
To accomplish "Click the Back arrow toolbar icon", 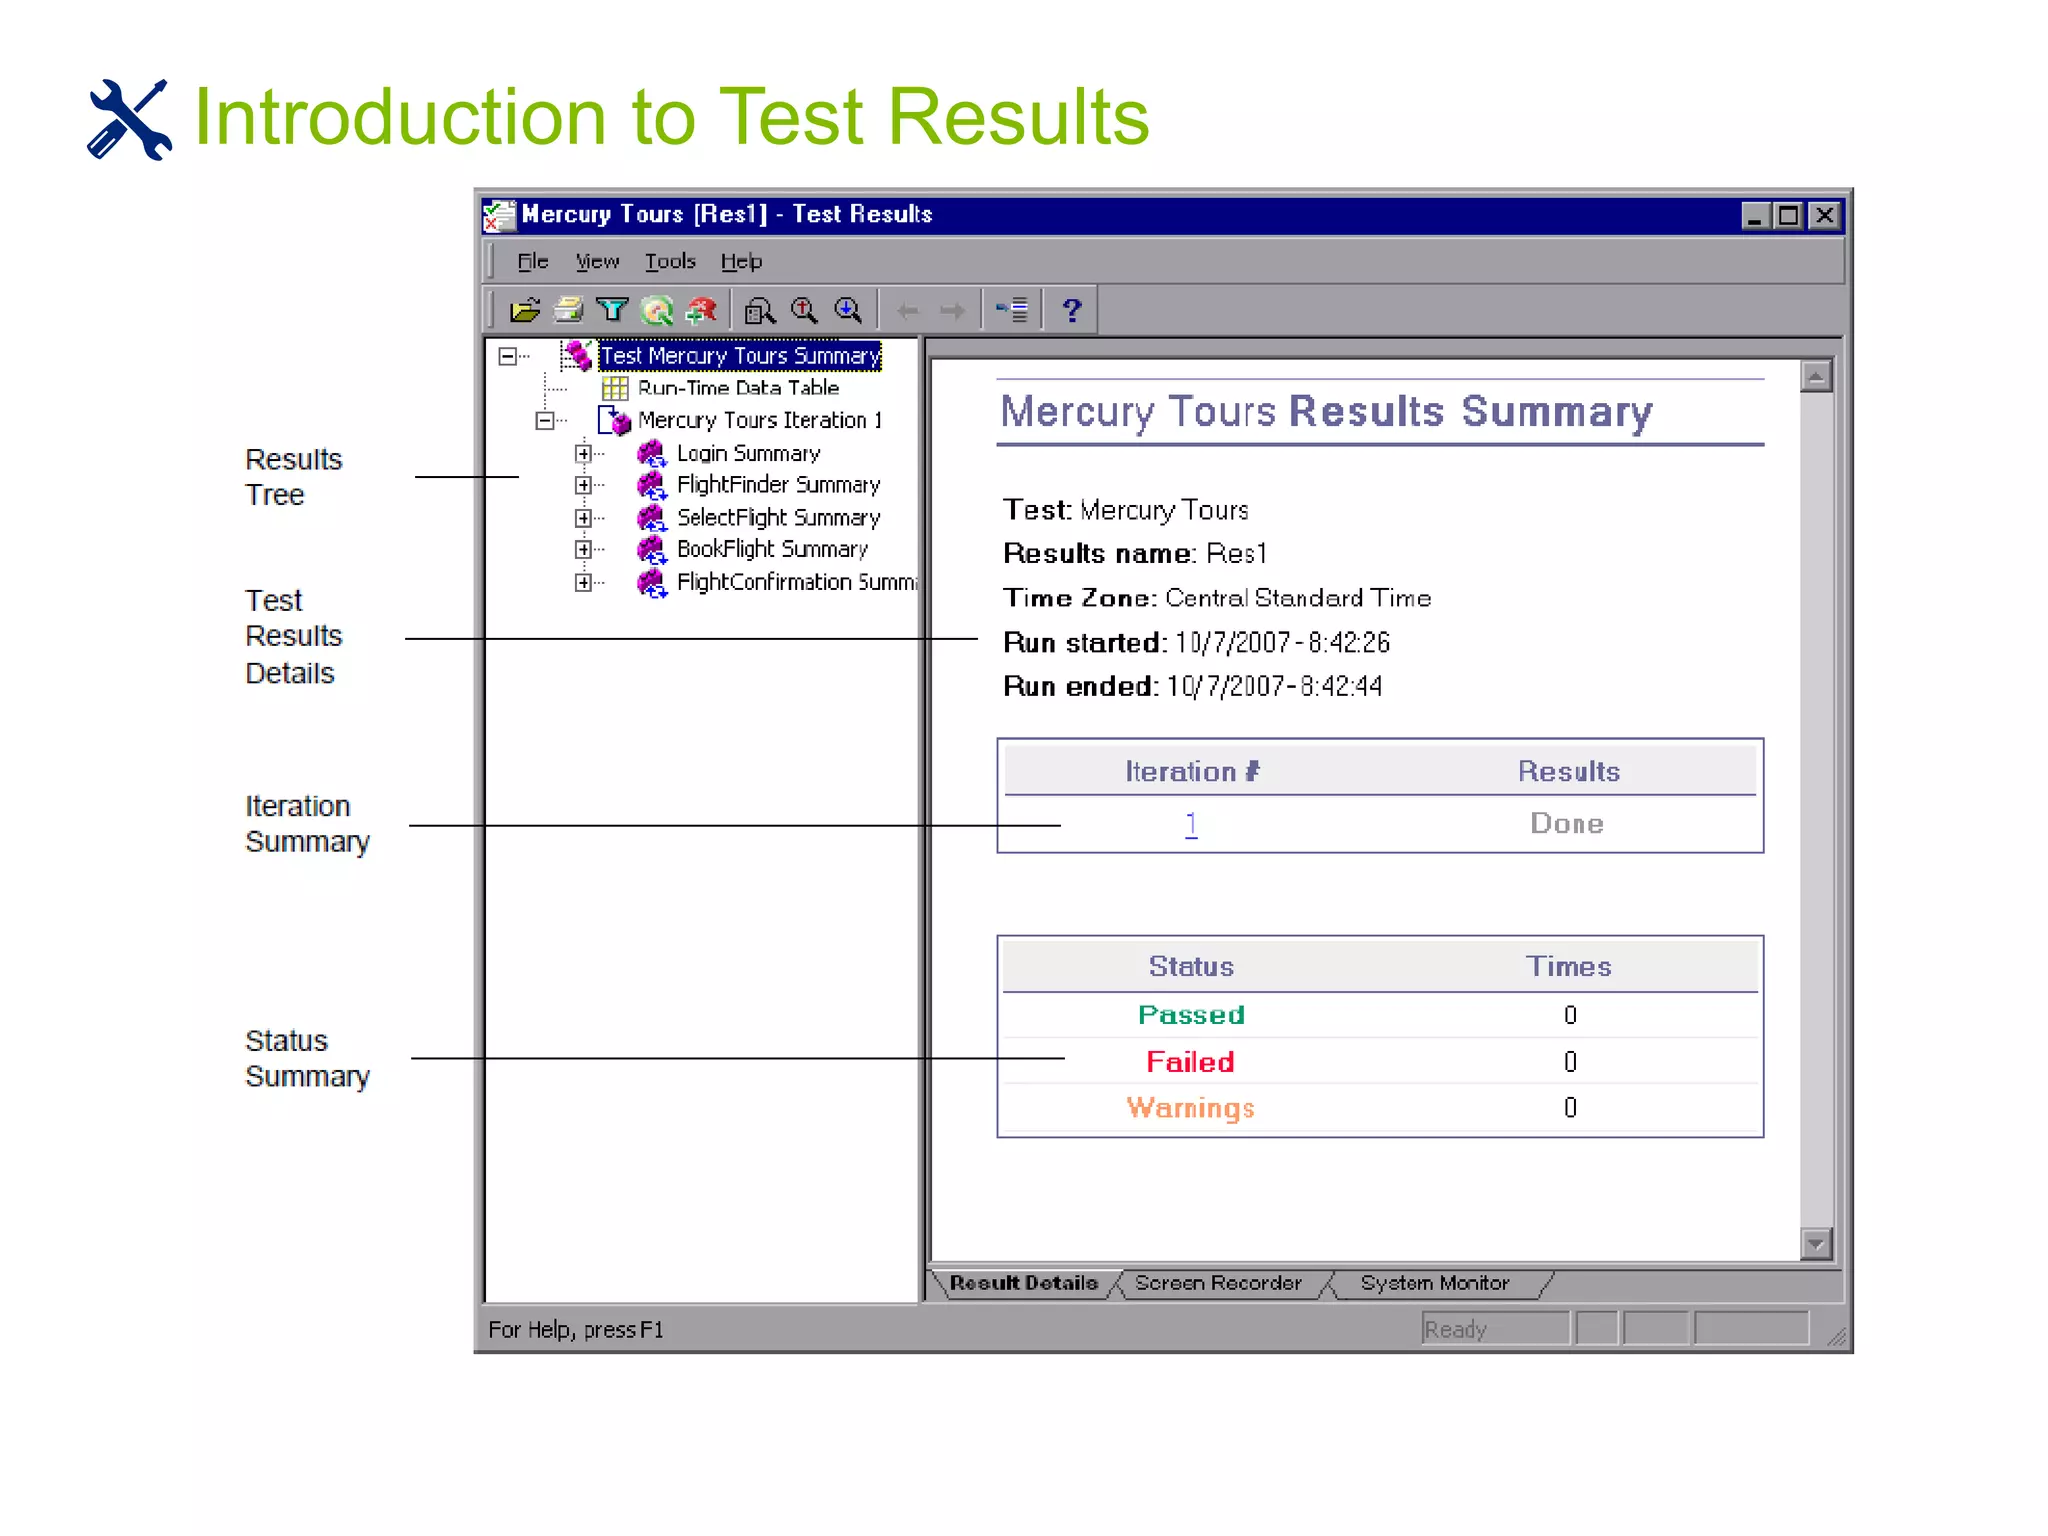I will click(908, 311).
